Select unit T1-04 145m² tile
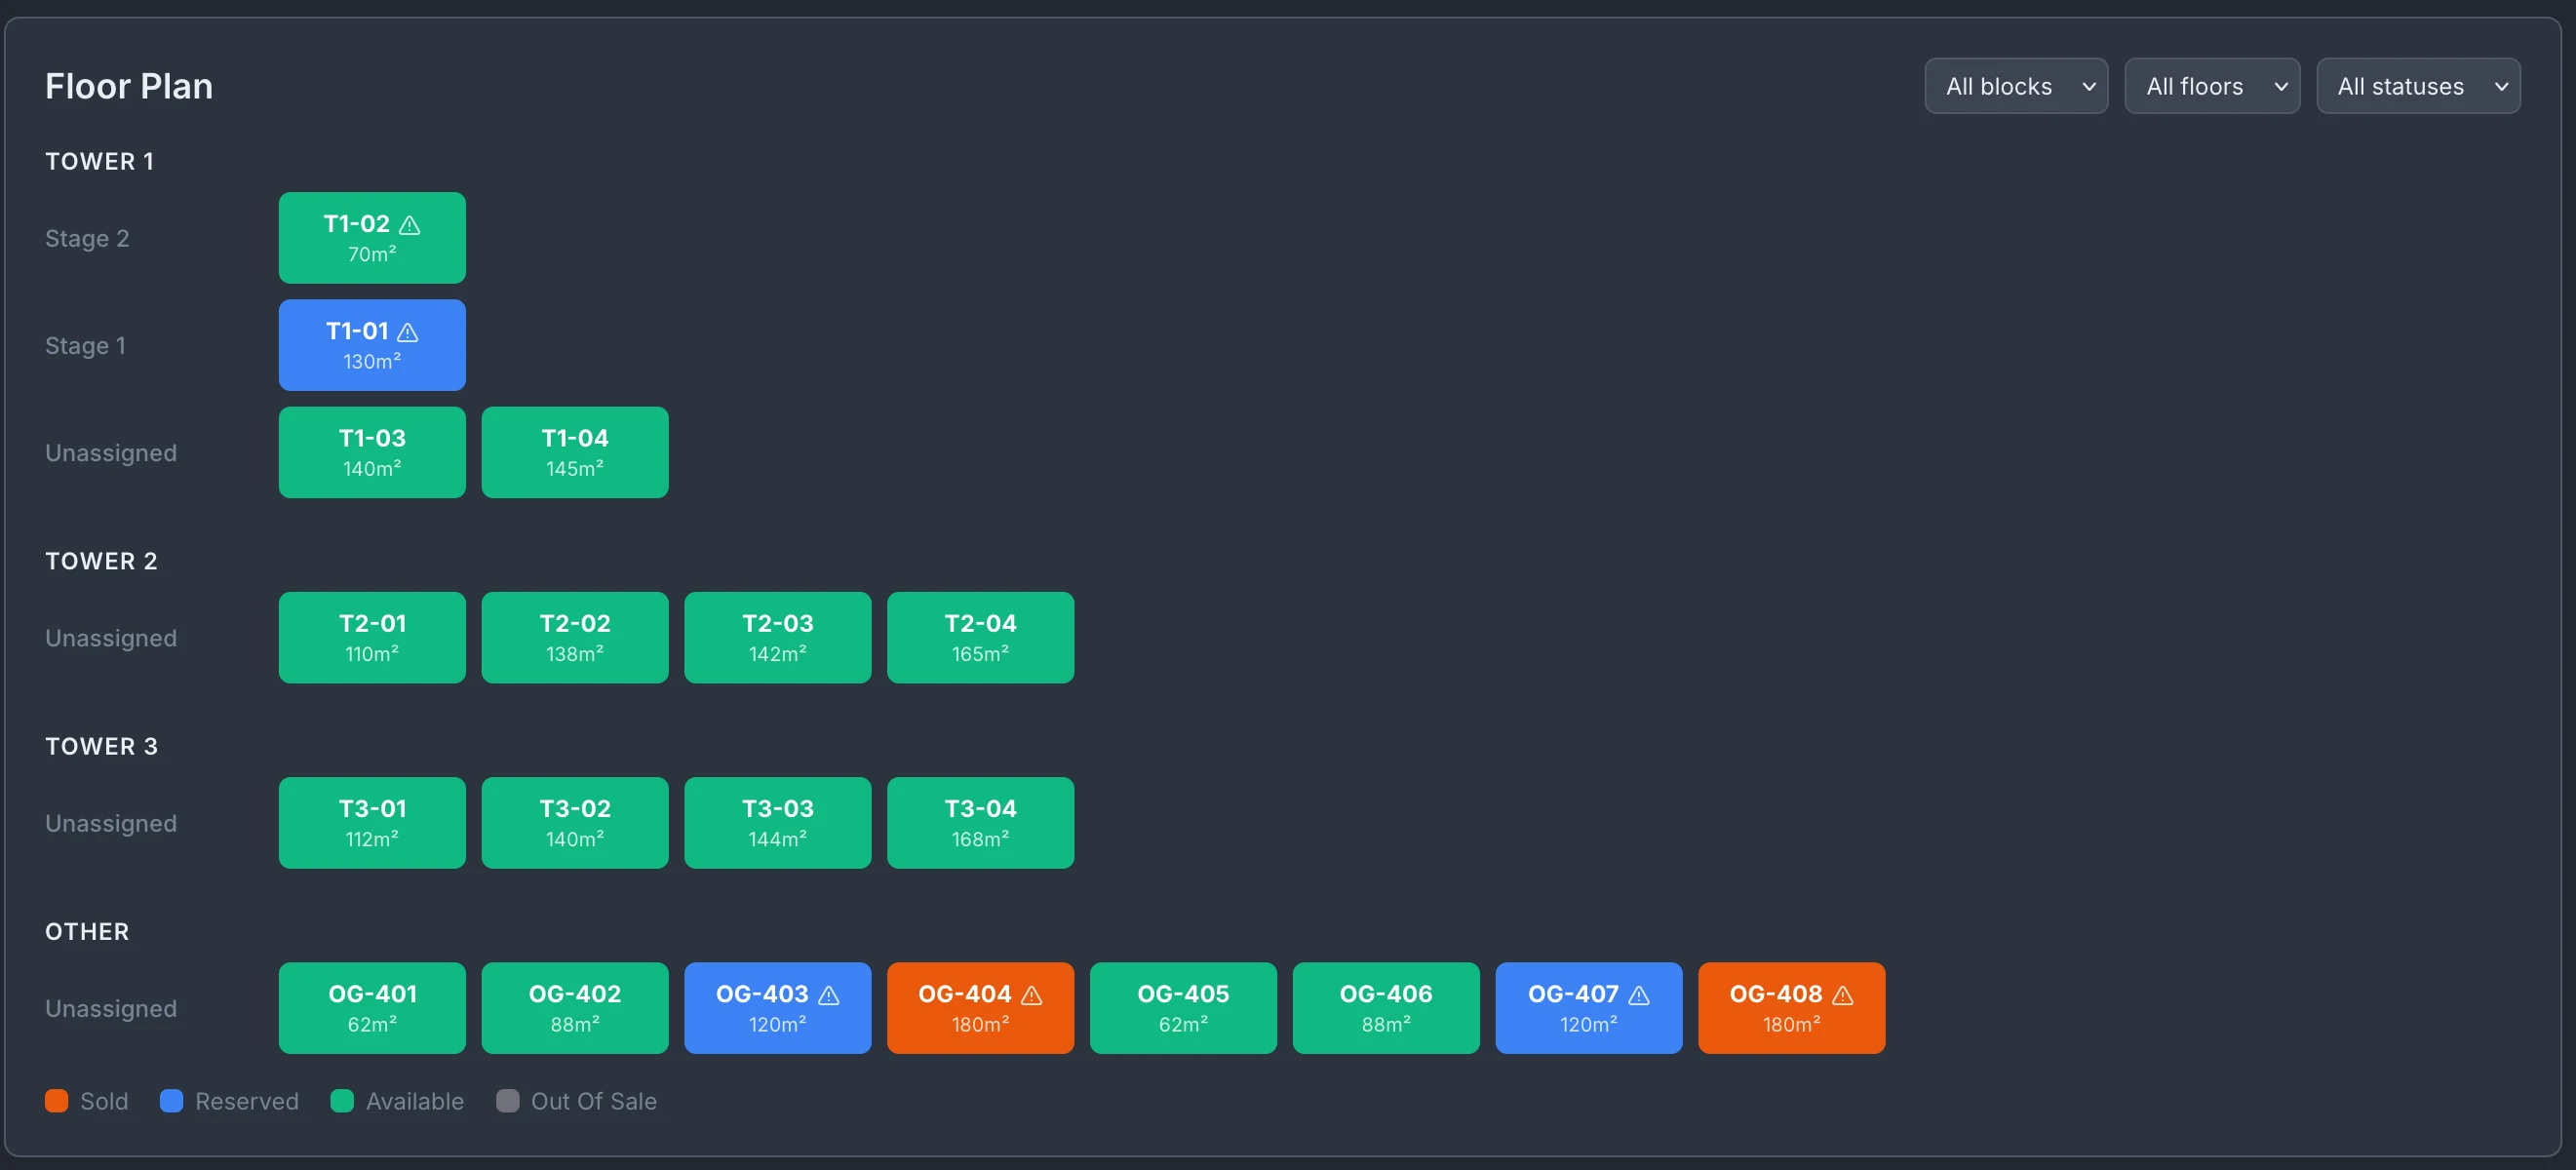This screenshot has width=2576, height=1170. click(575, 452)
